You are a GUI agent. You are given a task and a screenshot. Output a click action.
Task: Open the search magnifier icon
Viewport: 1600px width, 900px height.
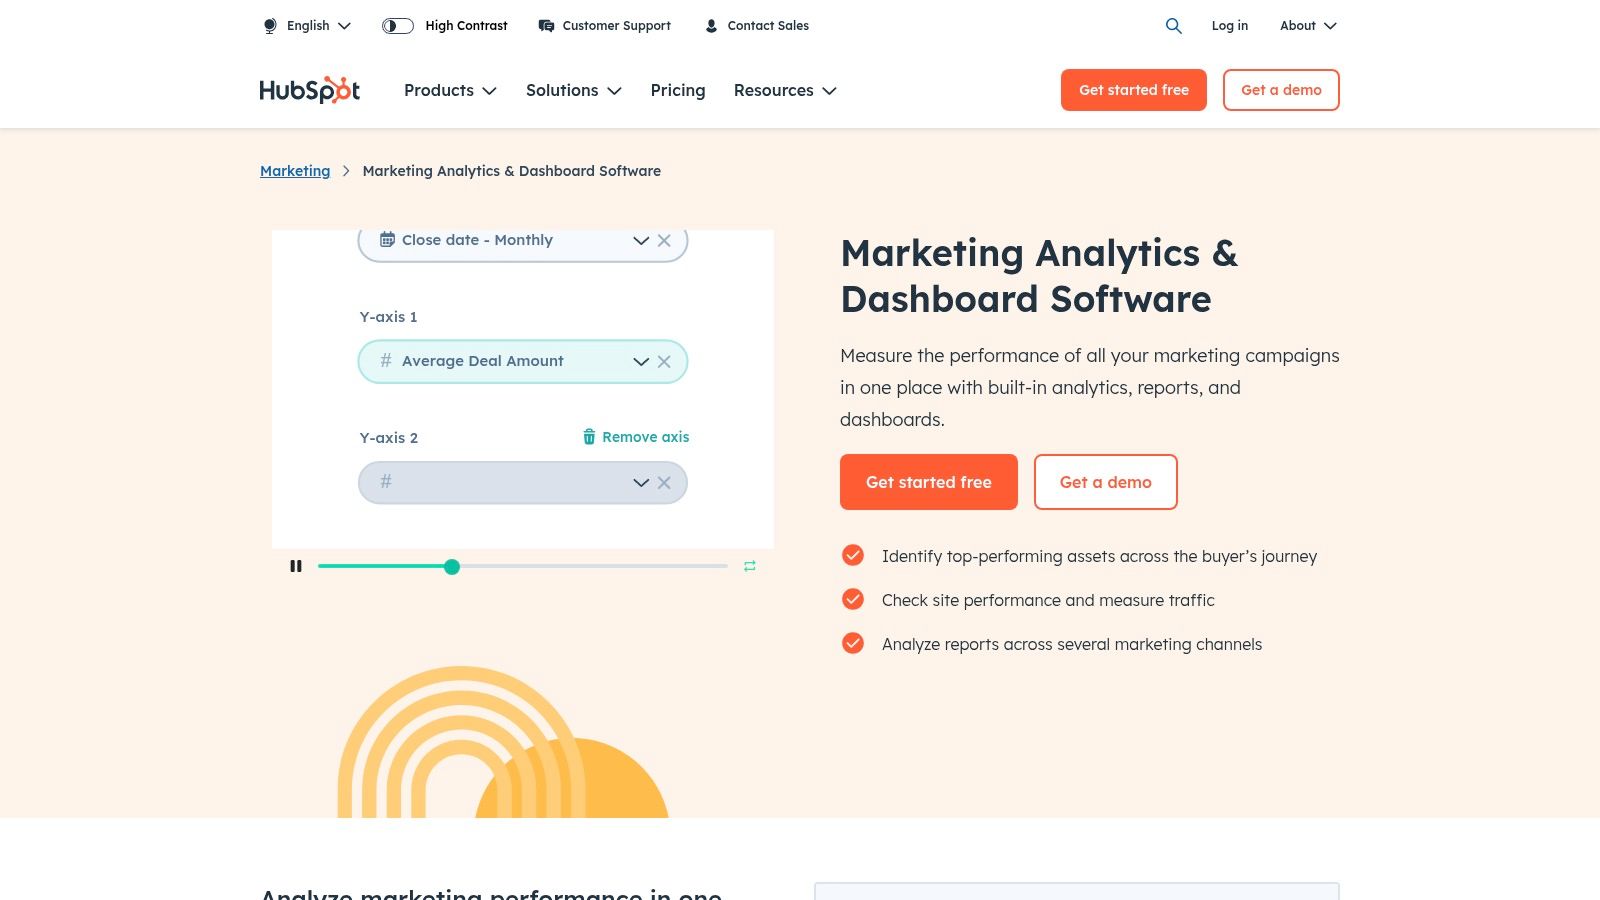(x=1174, y=26)
